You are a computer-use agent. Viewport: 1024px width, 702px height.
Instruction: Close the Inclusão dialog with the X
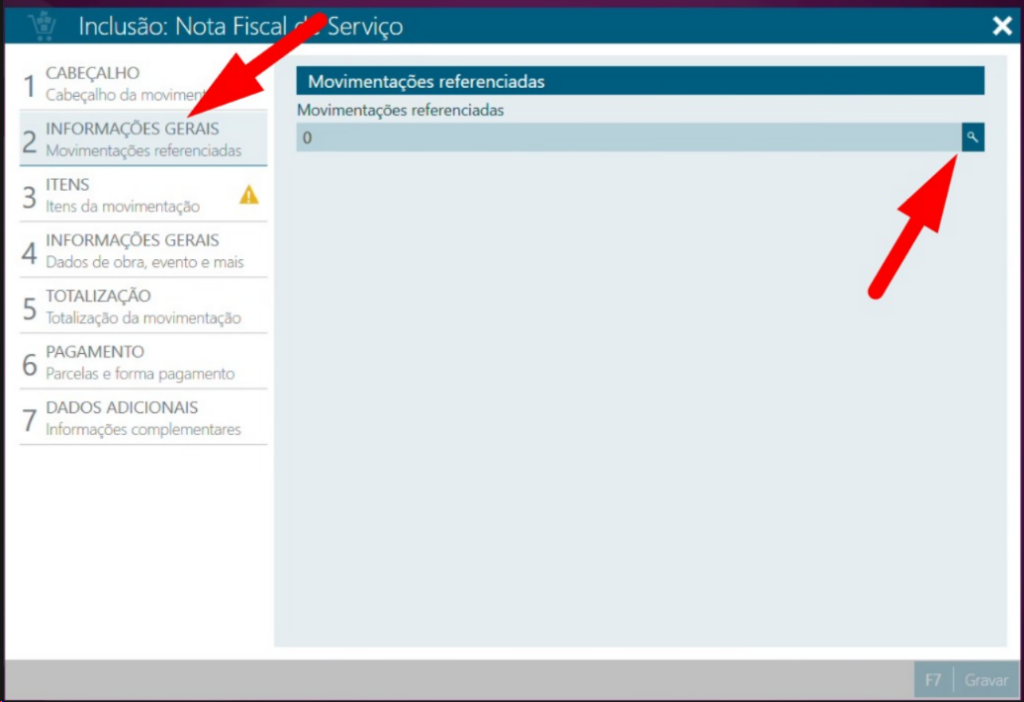pyautogui.click(x=1001, y=26)
